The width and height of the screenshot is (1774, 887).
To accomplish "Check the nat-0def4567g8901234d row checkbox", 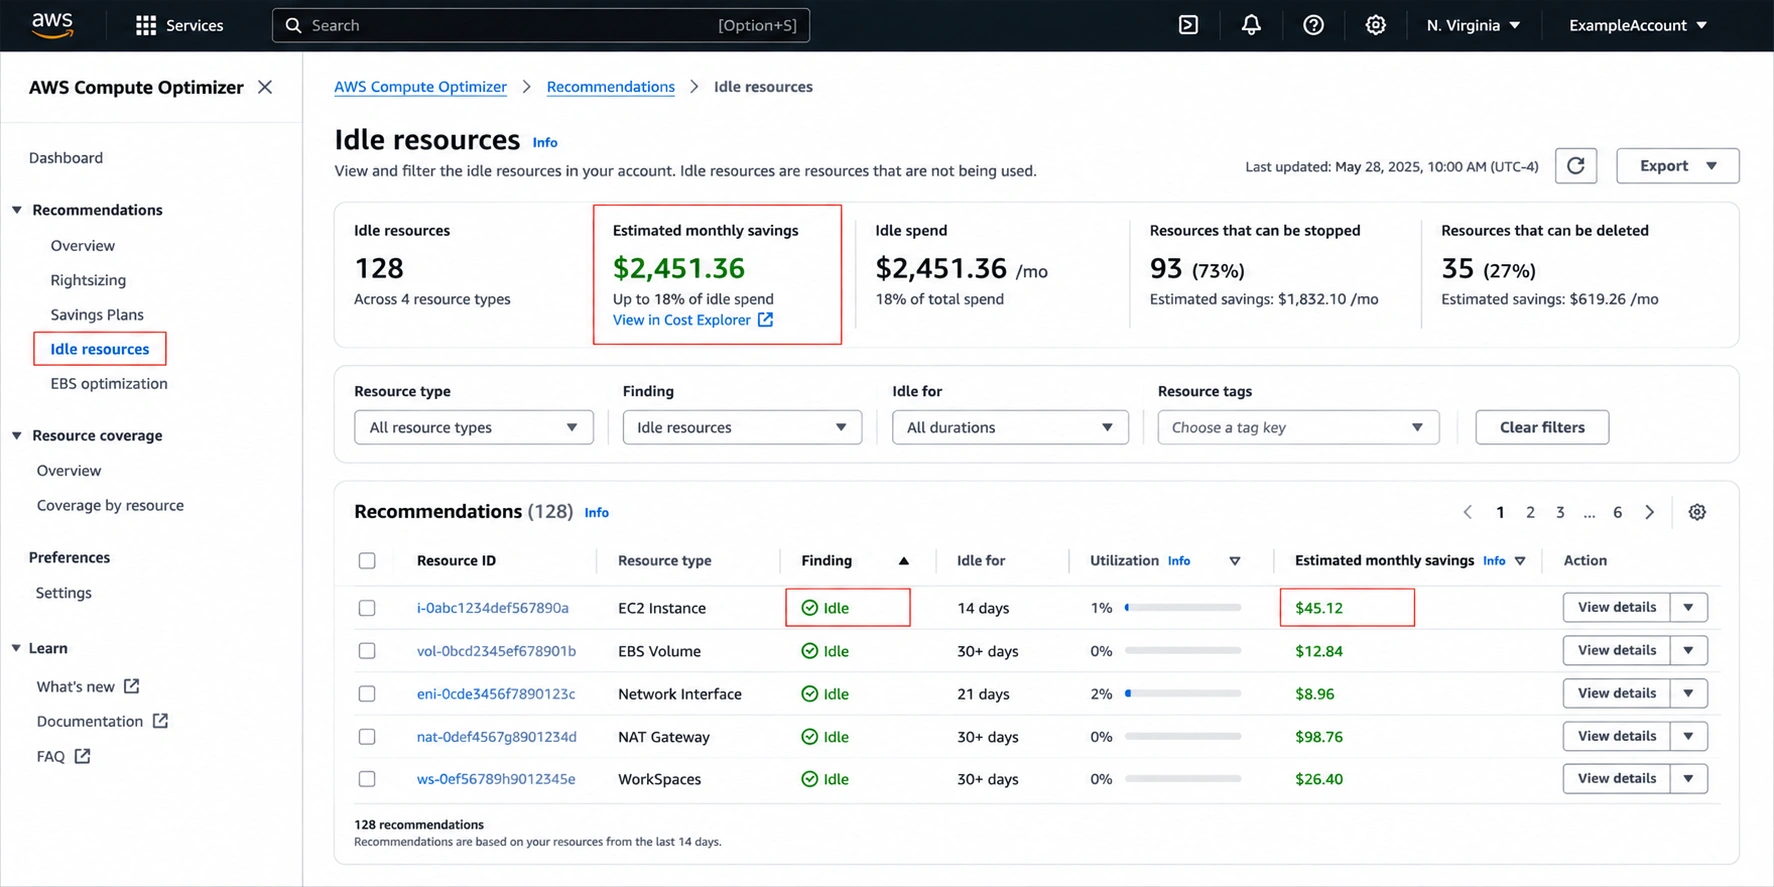I will [x=367, y=737].
